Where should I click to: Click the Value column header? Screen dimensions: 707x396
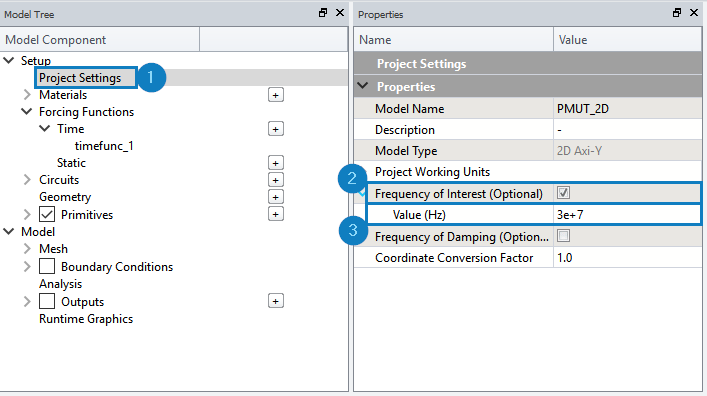(627, 40)
